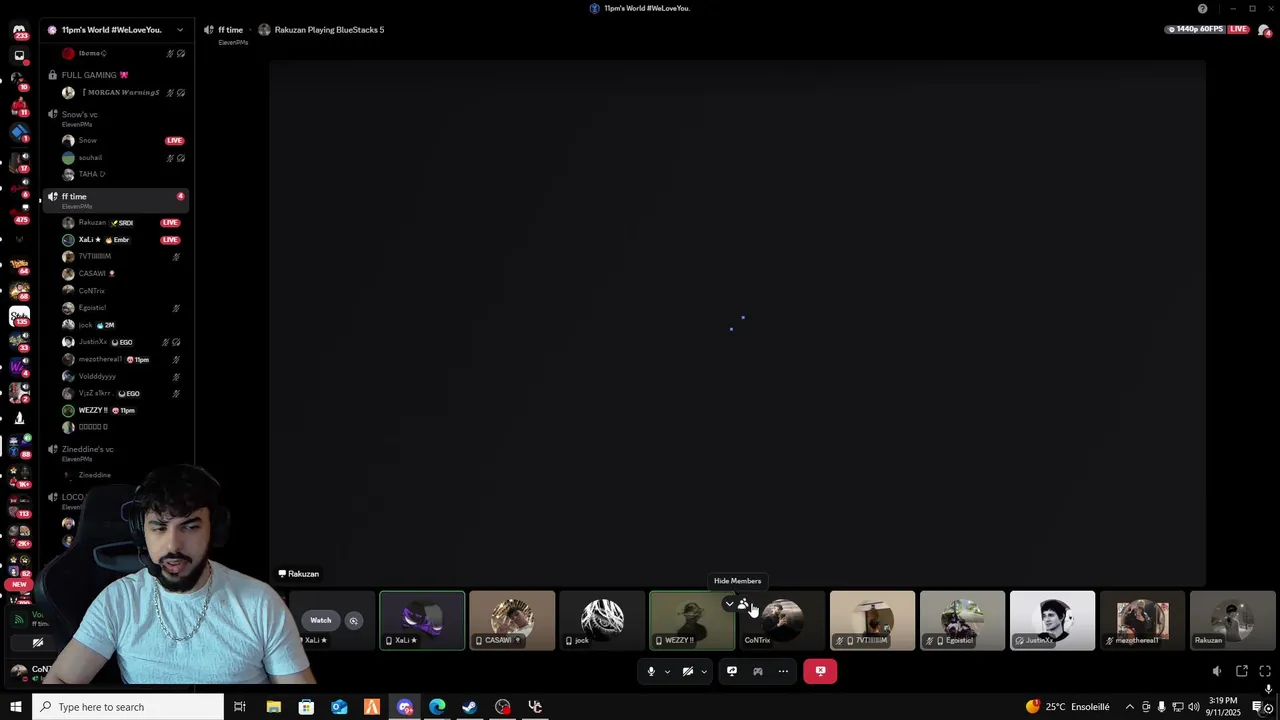Select mezothereal1 participant tile
The image size is (1280, 720).
coord(1142,621)
